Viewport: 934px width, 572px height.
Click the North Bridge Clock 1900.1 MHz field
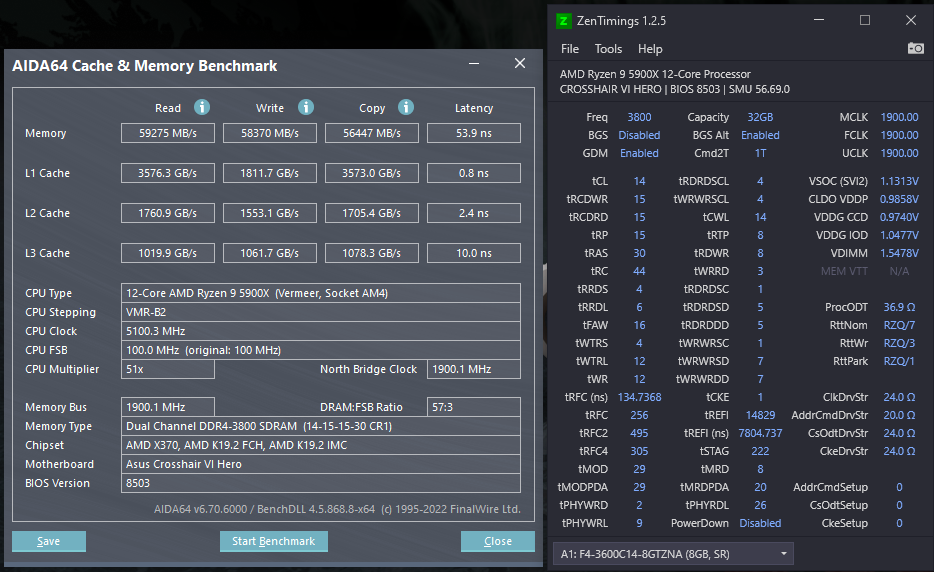tap(474, 369)
